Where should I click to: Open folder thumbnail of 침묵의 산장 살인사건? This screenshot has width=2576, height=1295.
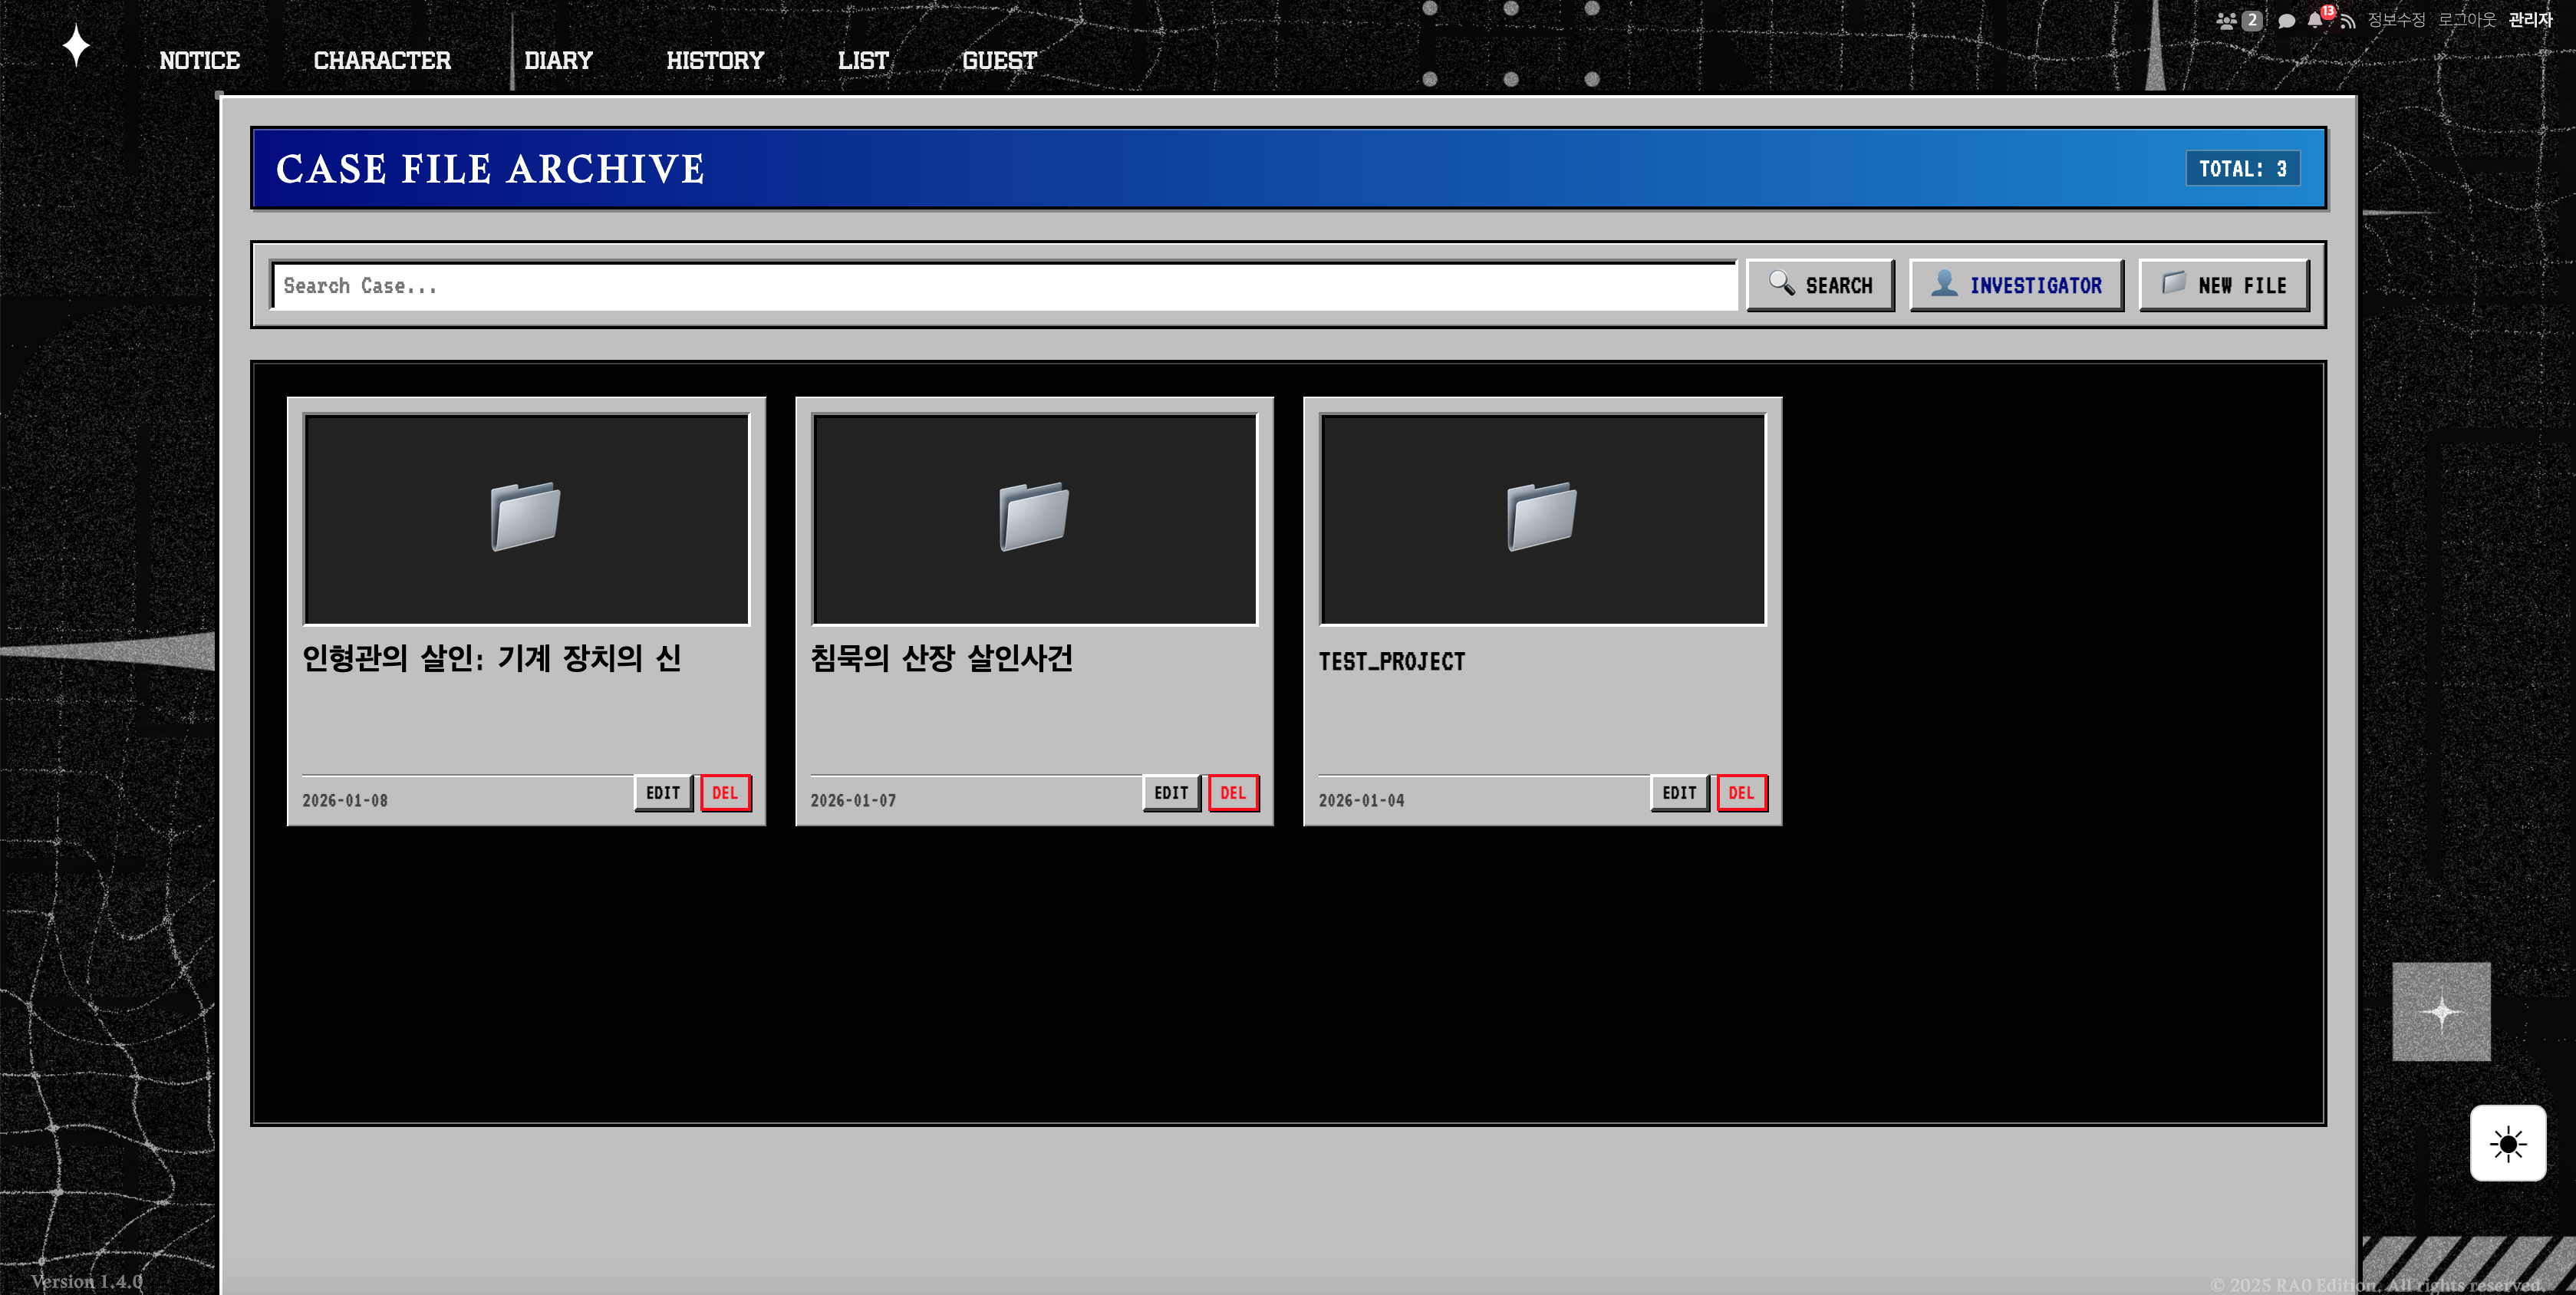[1034, 519]
